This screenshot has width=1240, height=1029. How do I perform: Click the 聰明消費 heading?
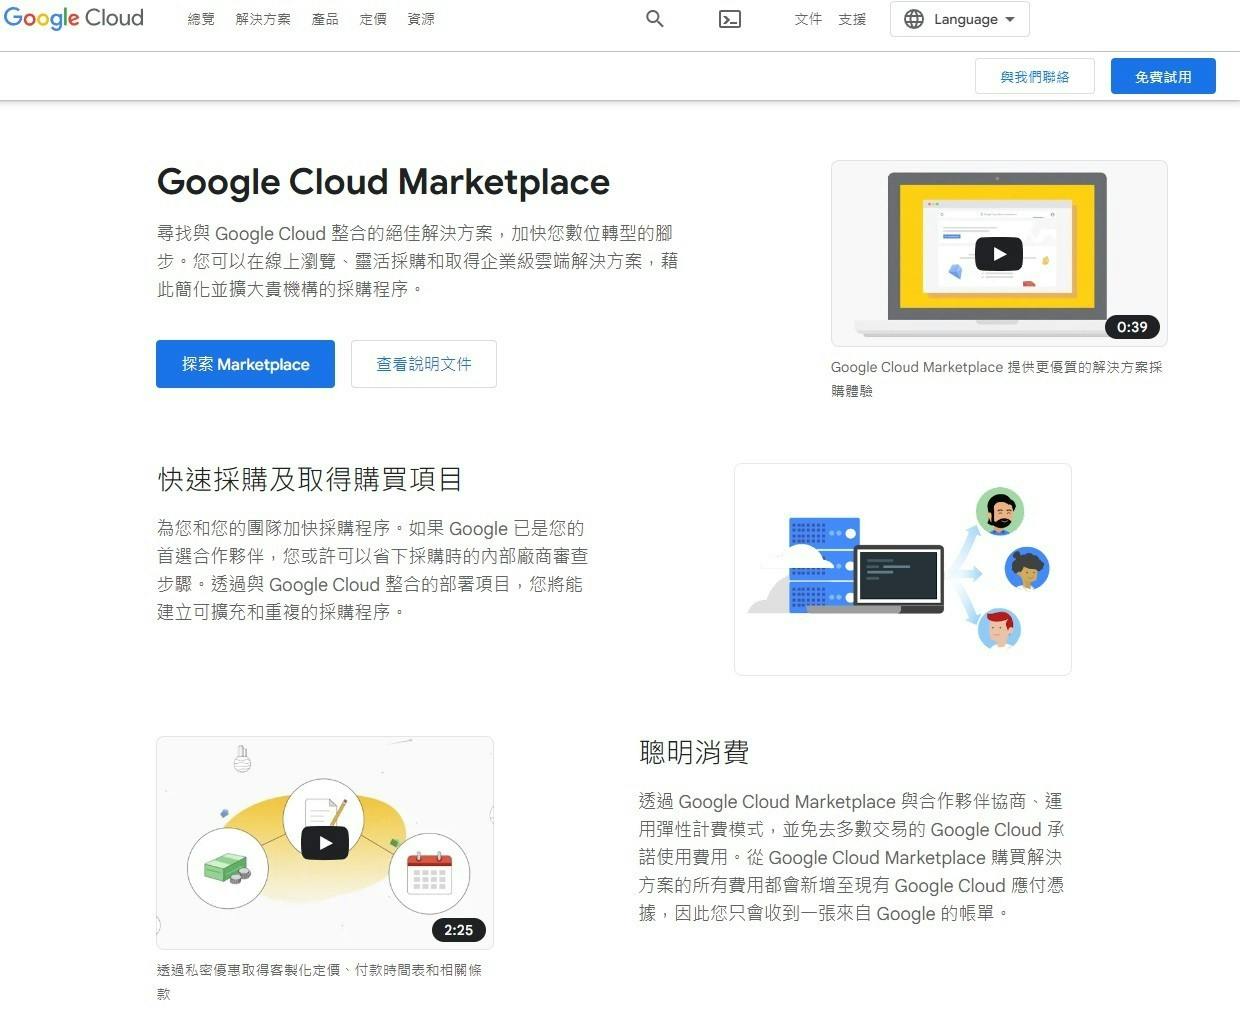coord(694,752)
